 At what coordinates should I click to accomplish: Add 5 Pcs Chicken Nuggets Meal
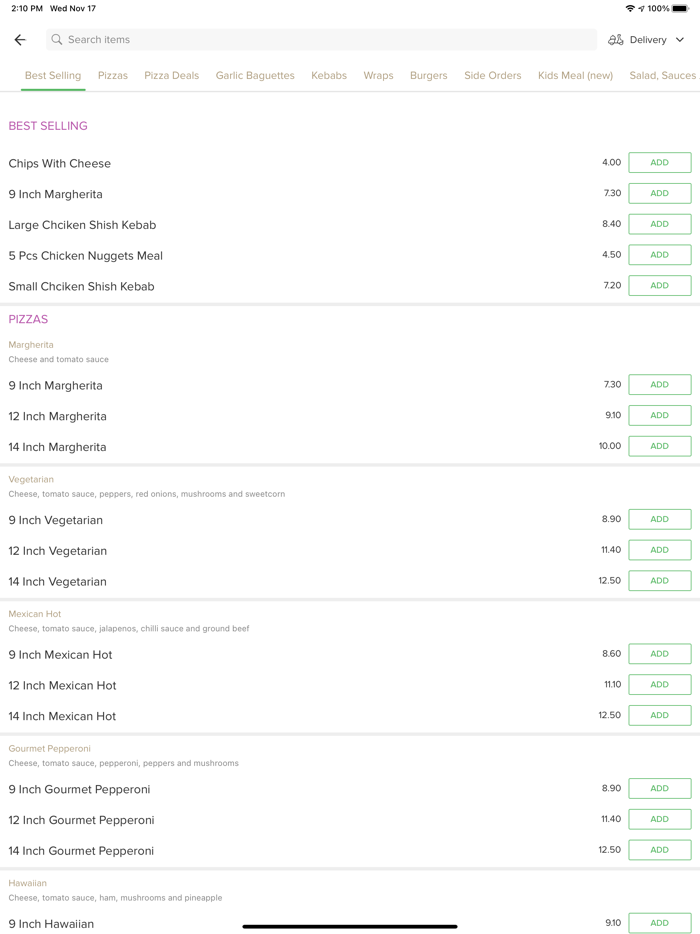point(659,255)
